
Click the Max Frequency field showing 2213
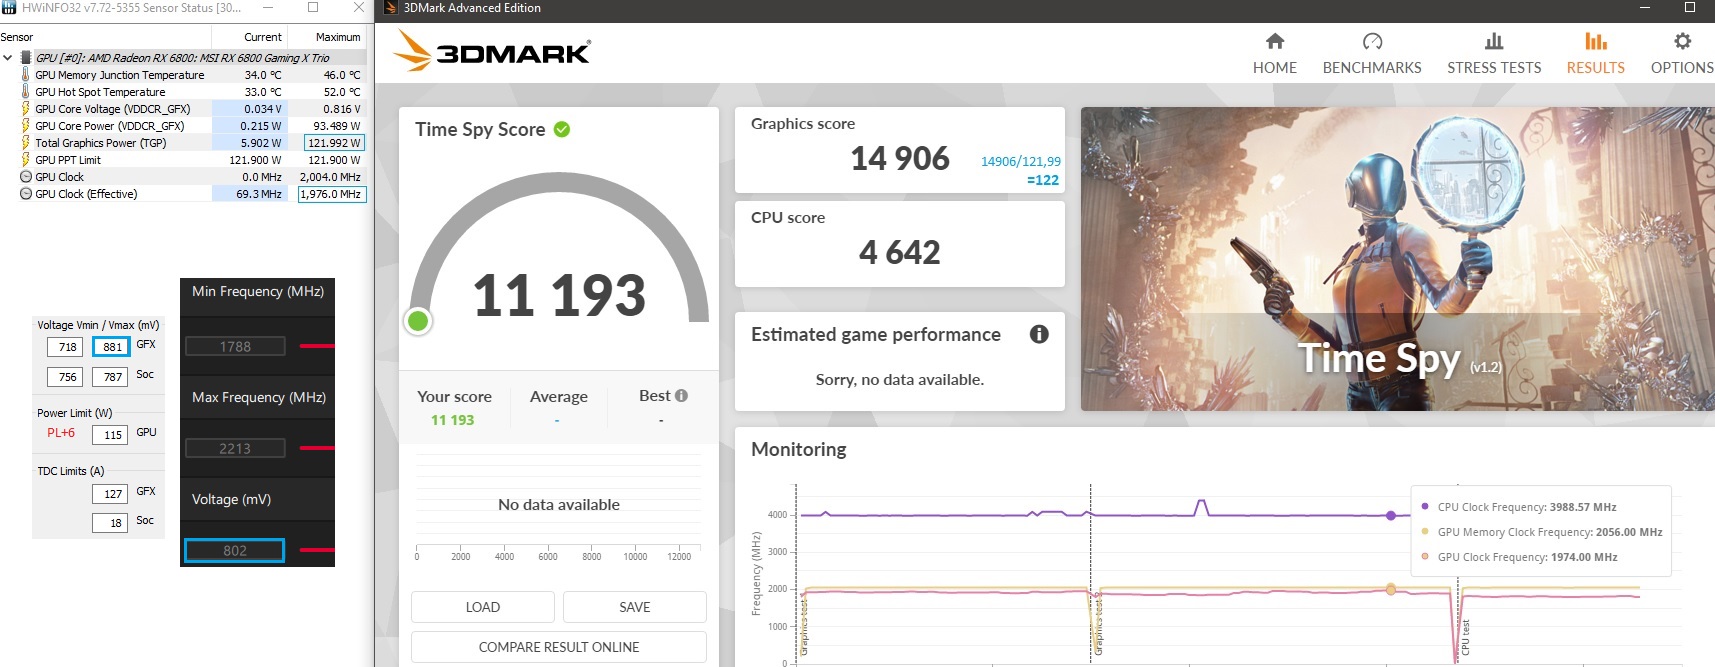pyautogui.click(x=235, y=448)
